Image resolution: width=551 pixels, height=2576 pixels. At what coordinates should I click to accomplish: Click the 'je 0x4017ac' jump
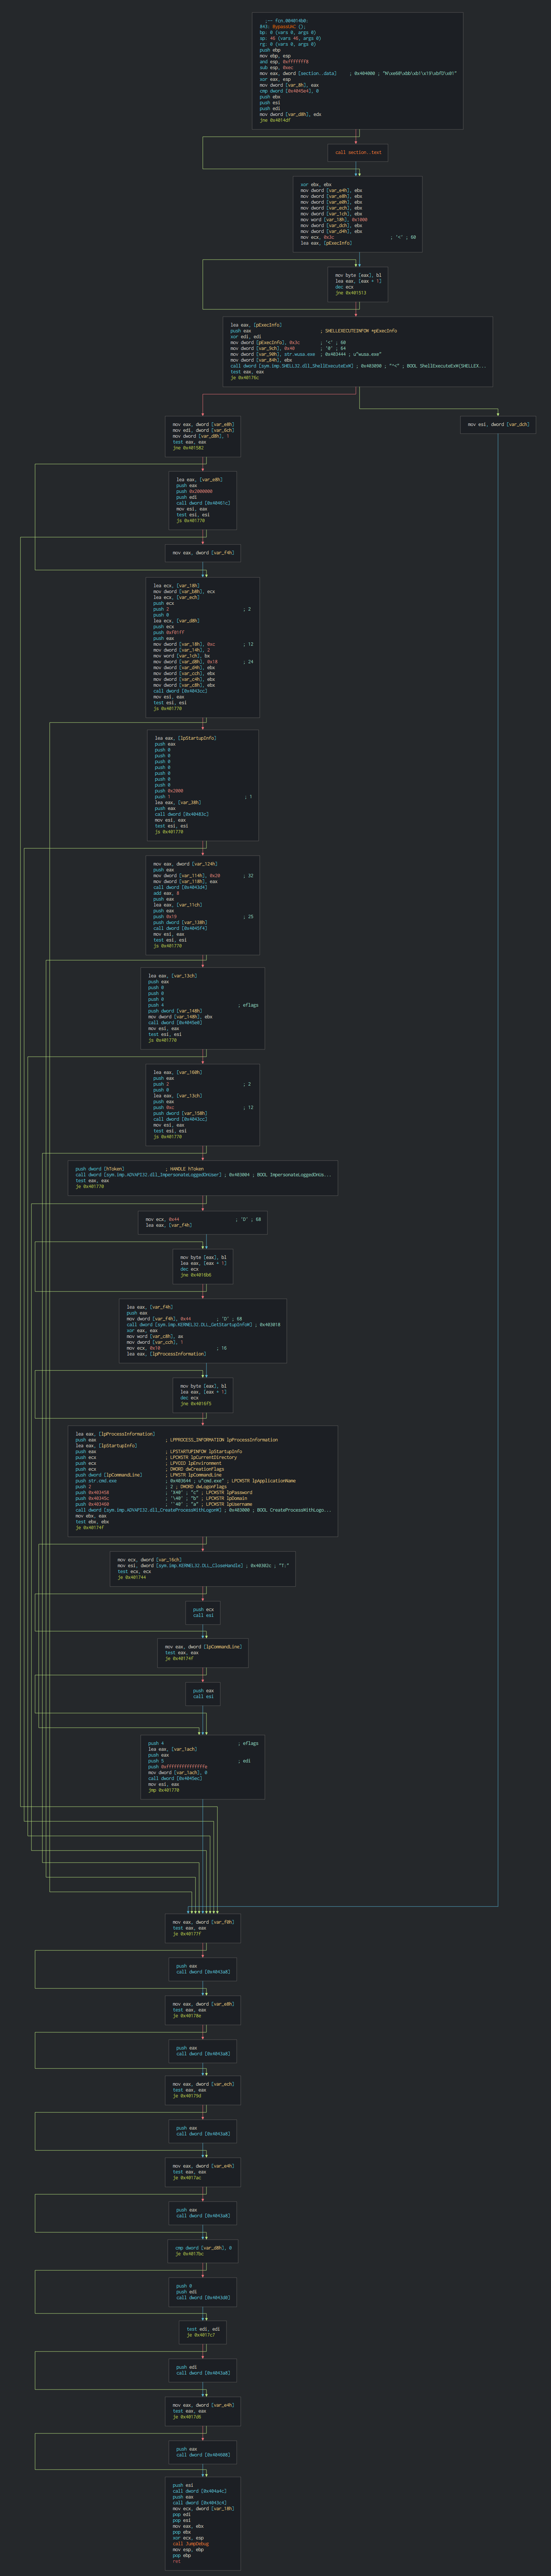(x=187, y=2178)
